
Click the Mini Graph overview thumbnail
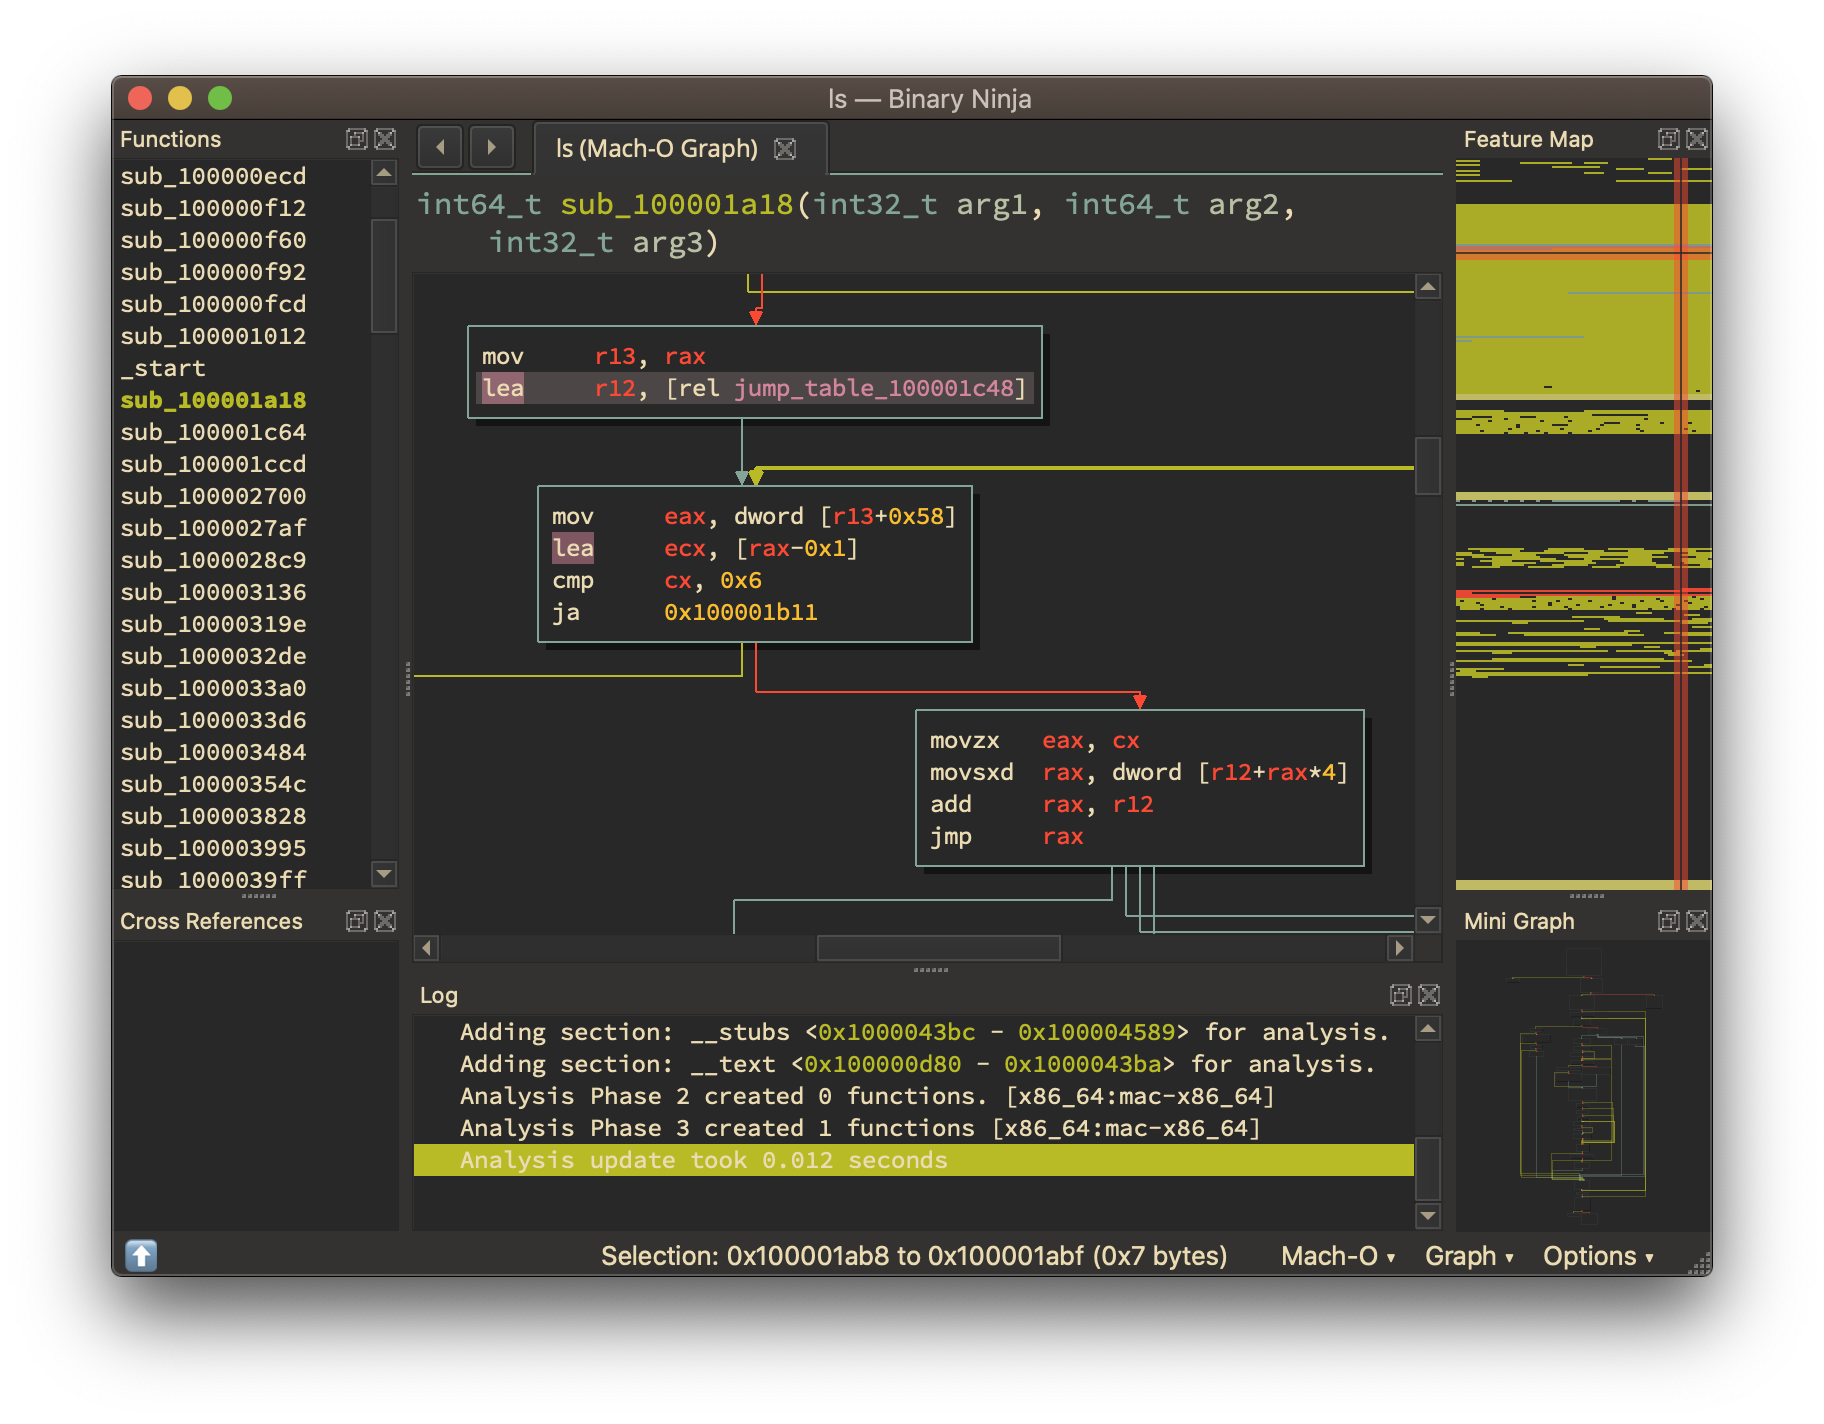[x=1583, y=1085]
